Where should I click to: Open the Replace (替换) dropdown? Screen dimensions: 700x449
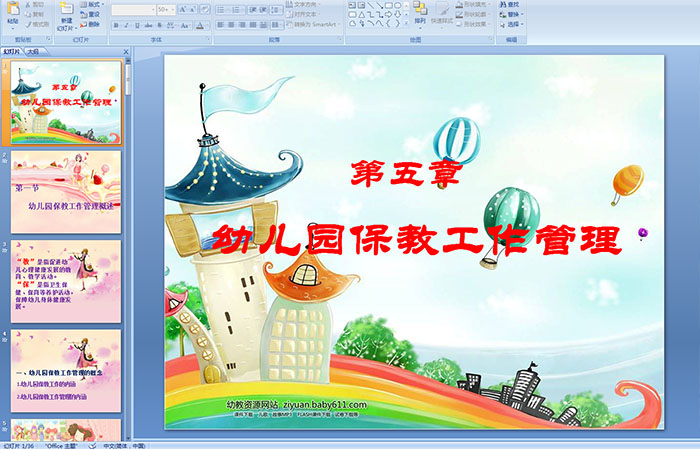coord(512,14)
